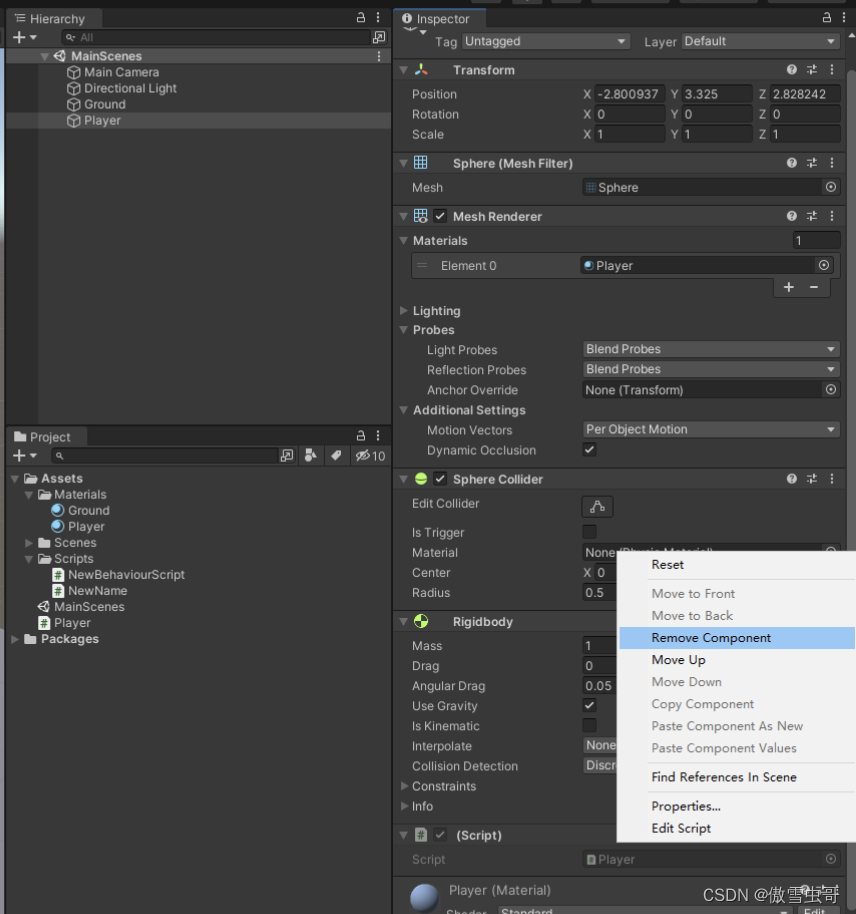This screenshot has height=914, width=856.
Task: Open the Light Probes dropdown
Action: point(711,349)
